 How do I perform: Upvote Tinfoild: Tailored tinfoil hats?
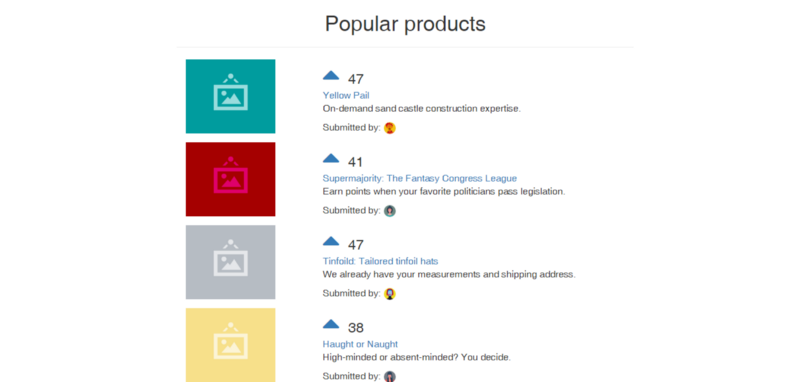coord(331,241)
